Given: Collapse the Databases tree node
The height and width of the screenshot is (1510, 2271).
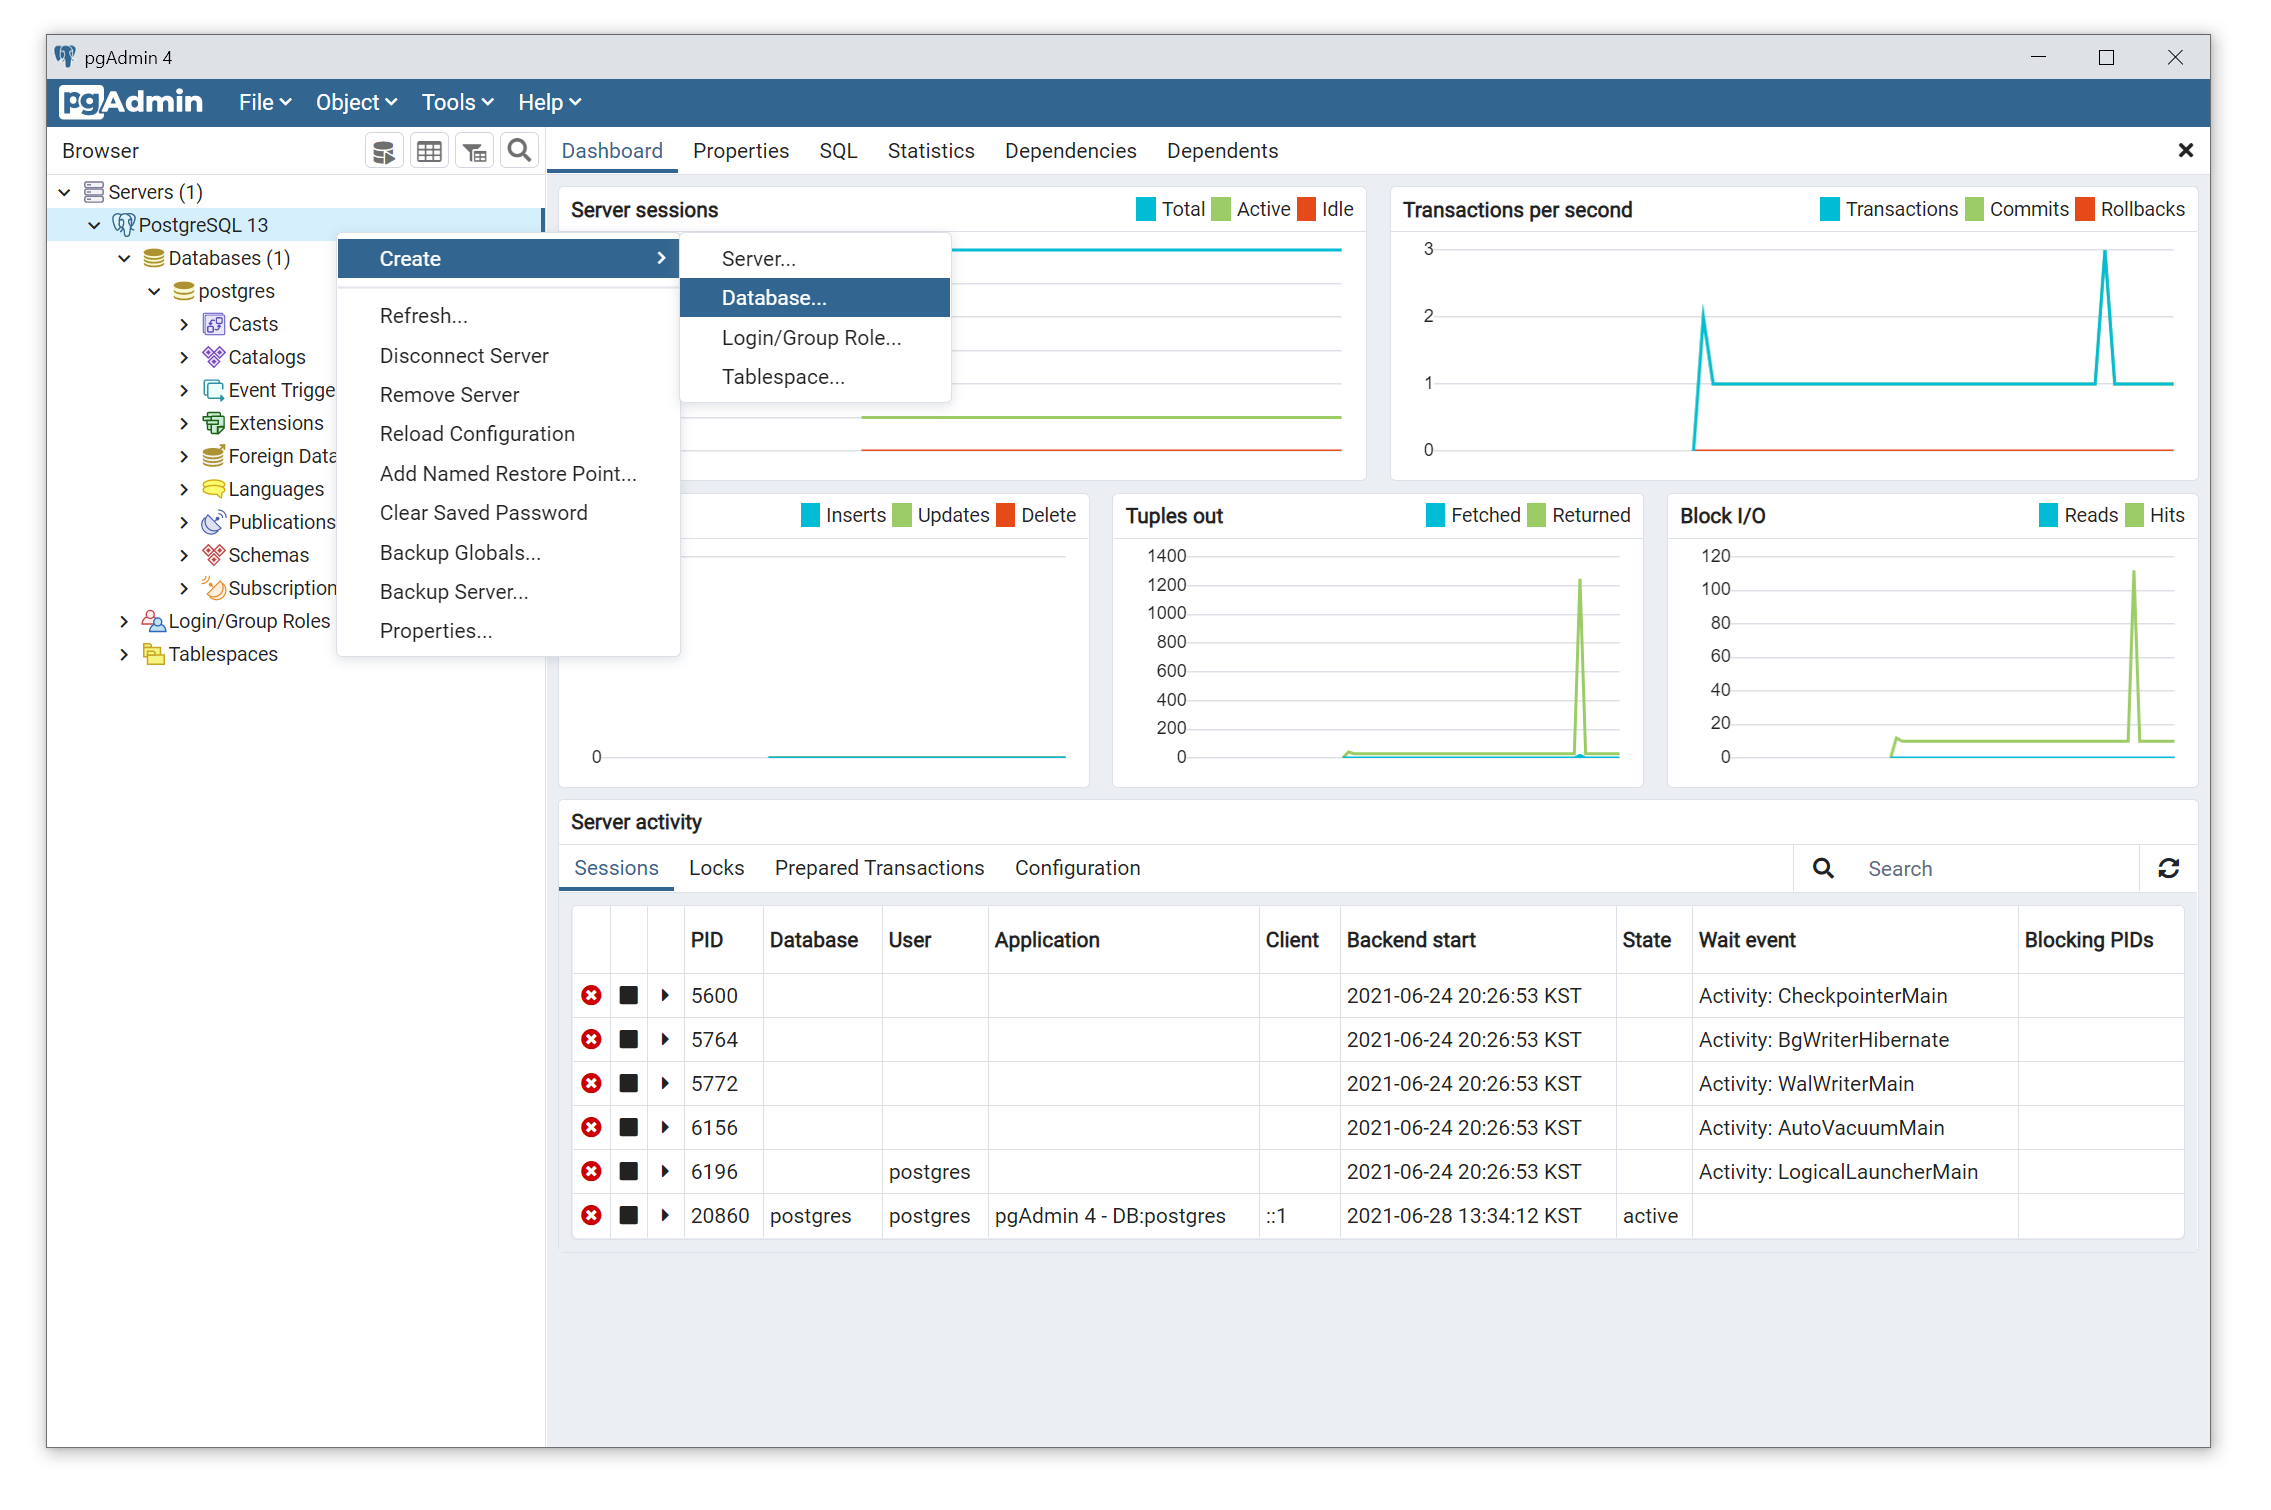Looking at the screenshot, I should [x=124, y=258].
